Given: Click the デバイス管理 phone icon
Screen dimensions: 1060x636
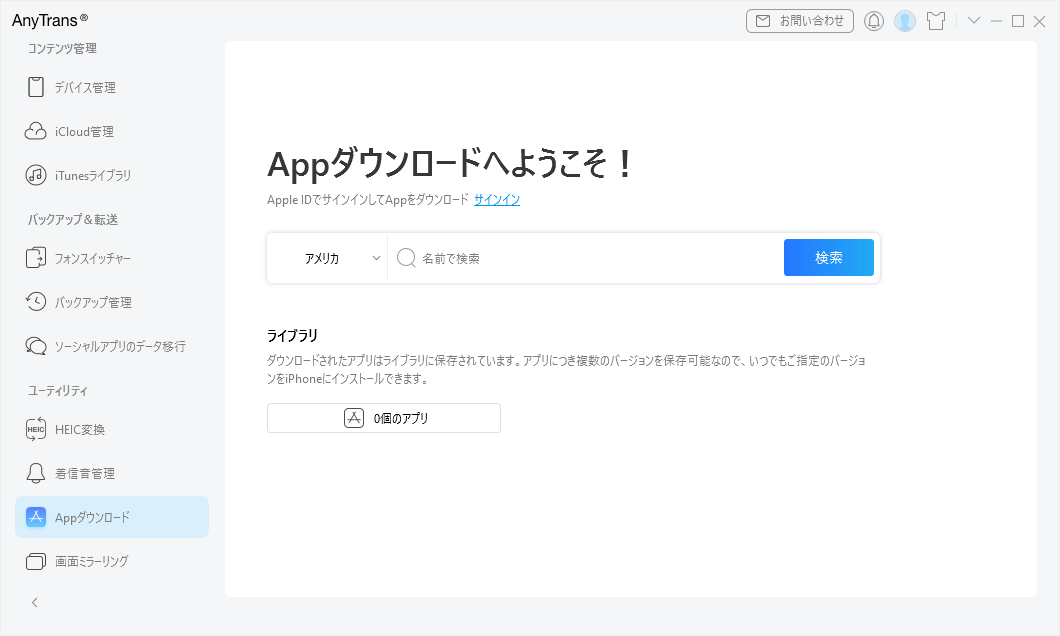Looking at the screenshot, I should pyautogui.click(x=36, y=87).
